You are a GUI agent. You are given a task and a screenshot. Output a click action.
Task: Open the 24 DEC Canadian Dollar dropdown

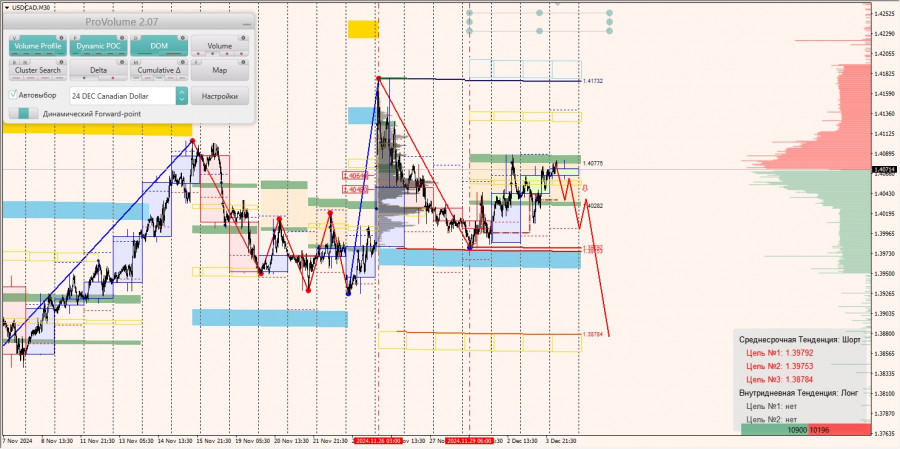pyautogui.click(x=123, y=96)
